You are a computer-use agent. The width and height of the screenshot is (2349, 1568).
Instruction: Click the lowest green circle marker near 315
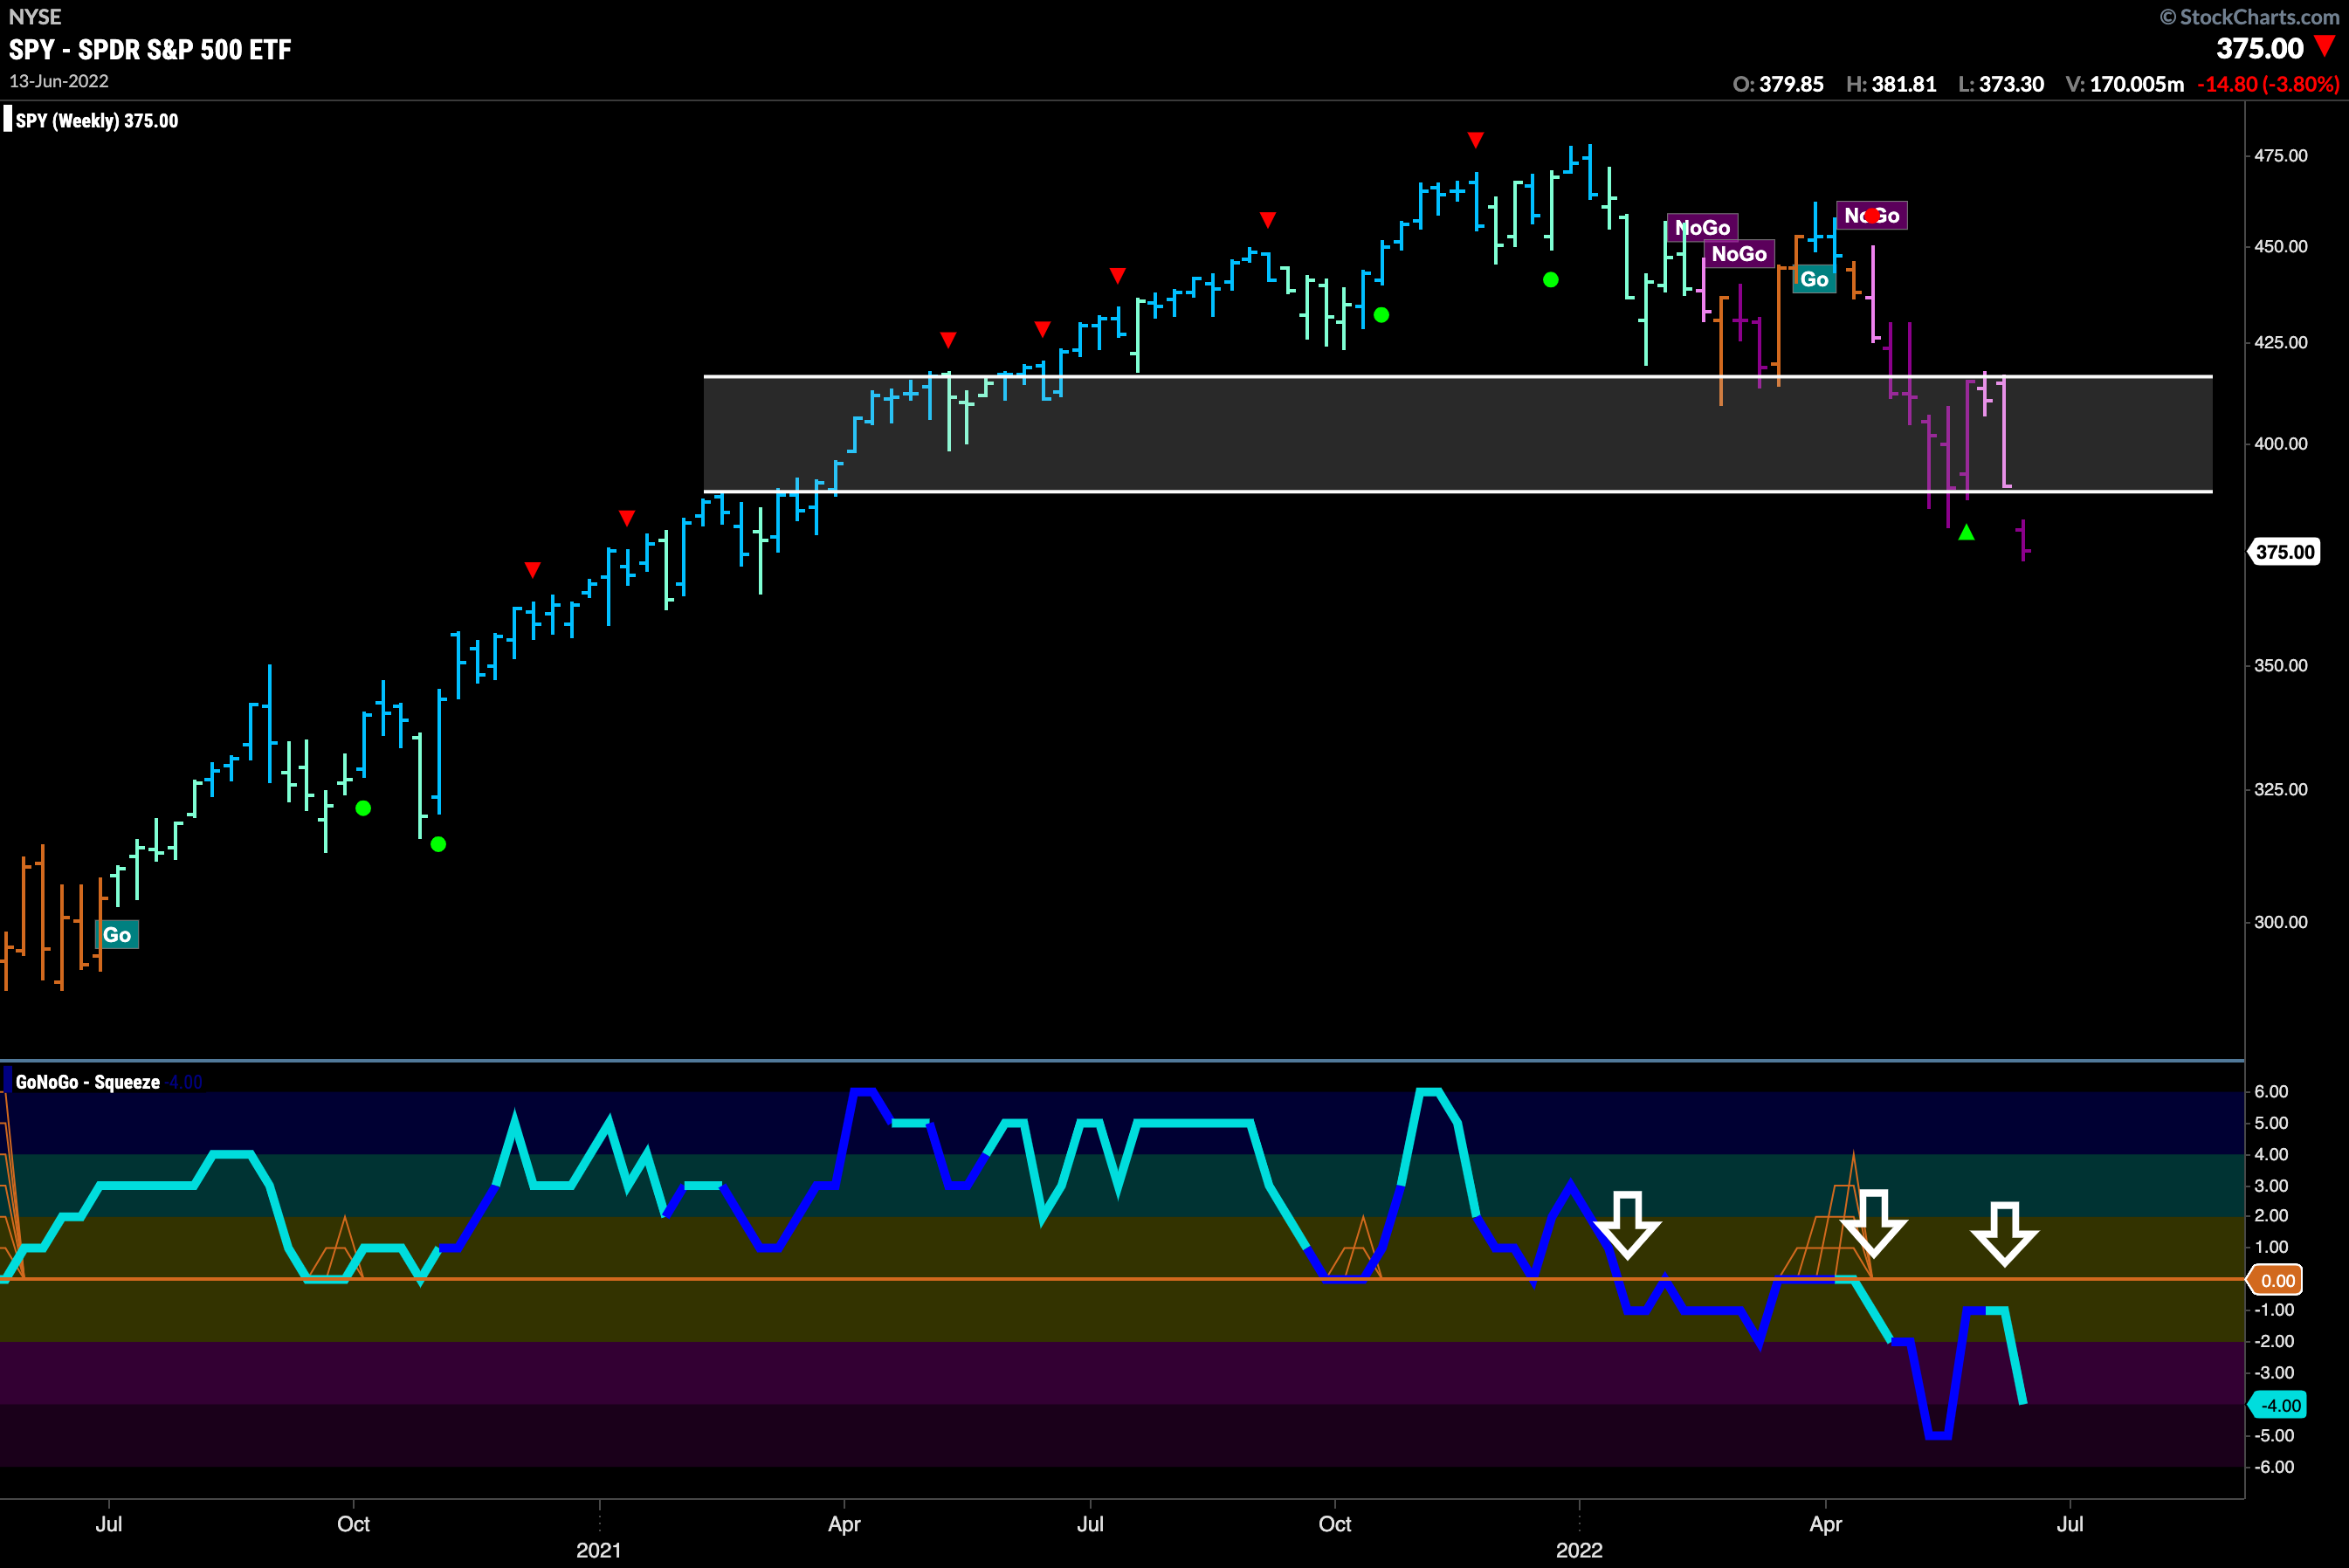[438, 844]
